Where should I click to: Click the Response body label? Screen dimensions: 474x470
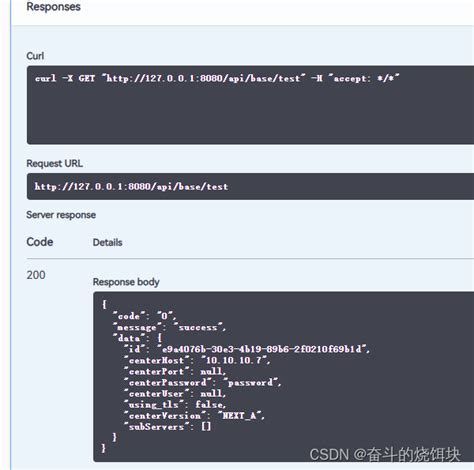[x=126, y=282]
